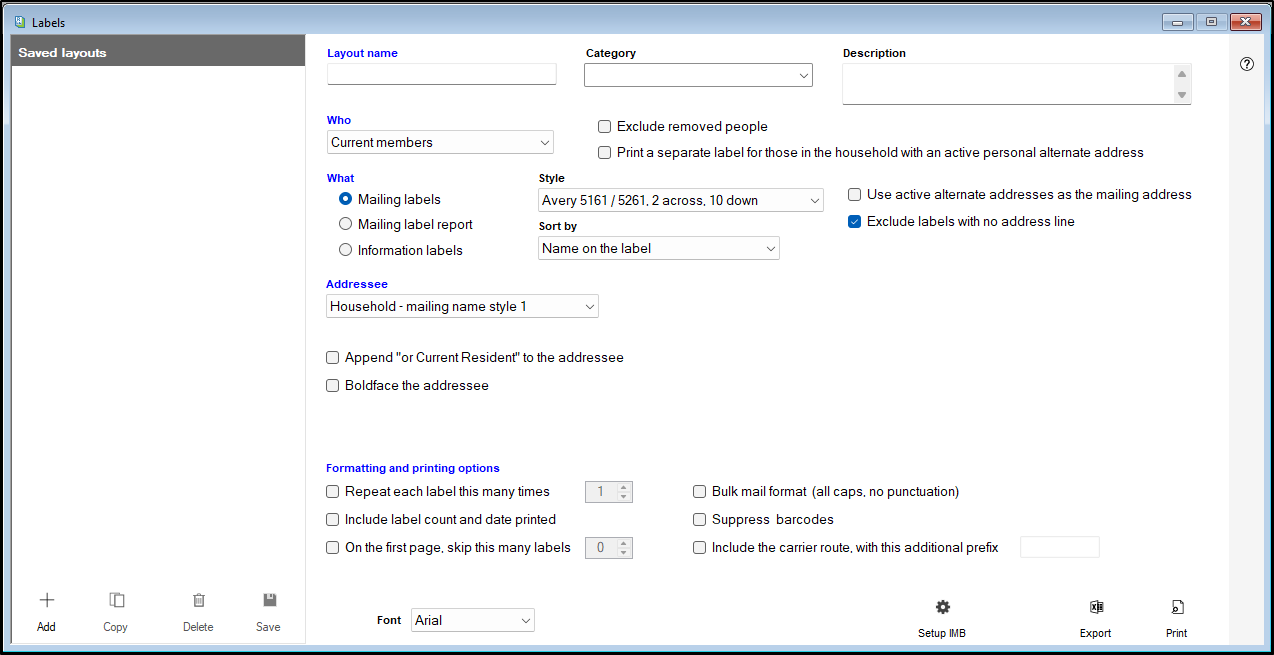Expand the Style dropdown with Avery 5161

(x=680, y=201)
